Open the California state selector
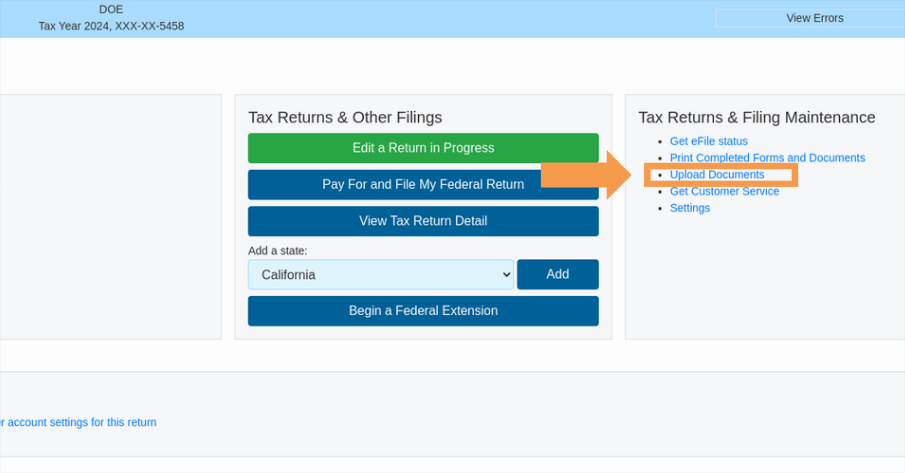 tap(380, 275)
